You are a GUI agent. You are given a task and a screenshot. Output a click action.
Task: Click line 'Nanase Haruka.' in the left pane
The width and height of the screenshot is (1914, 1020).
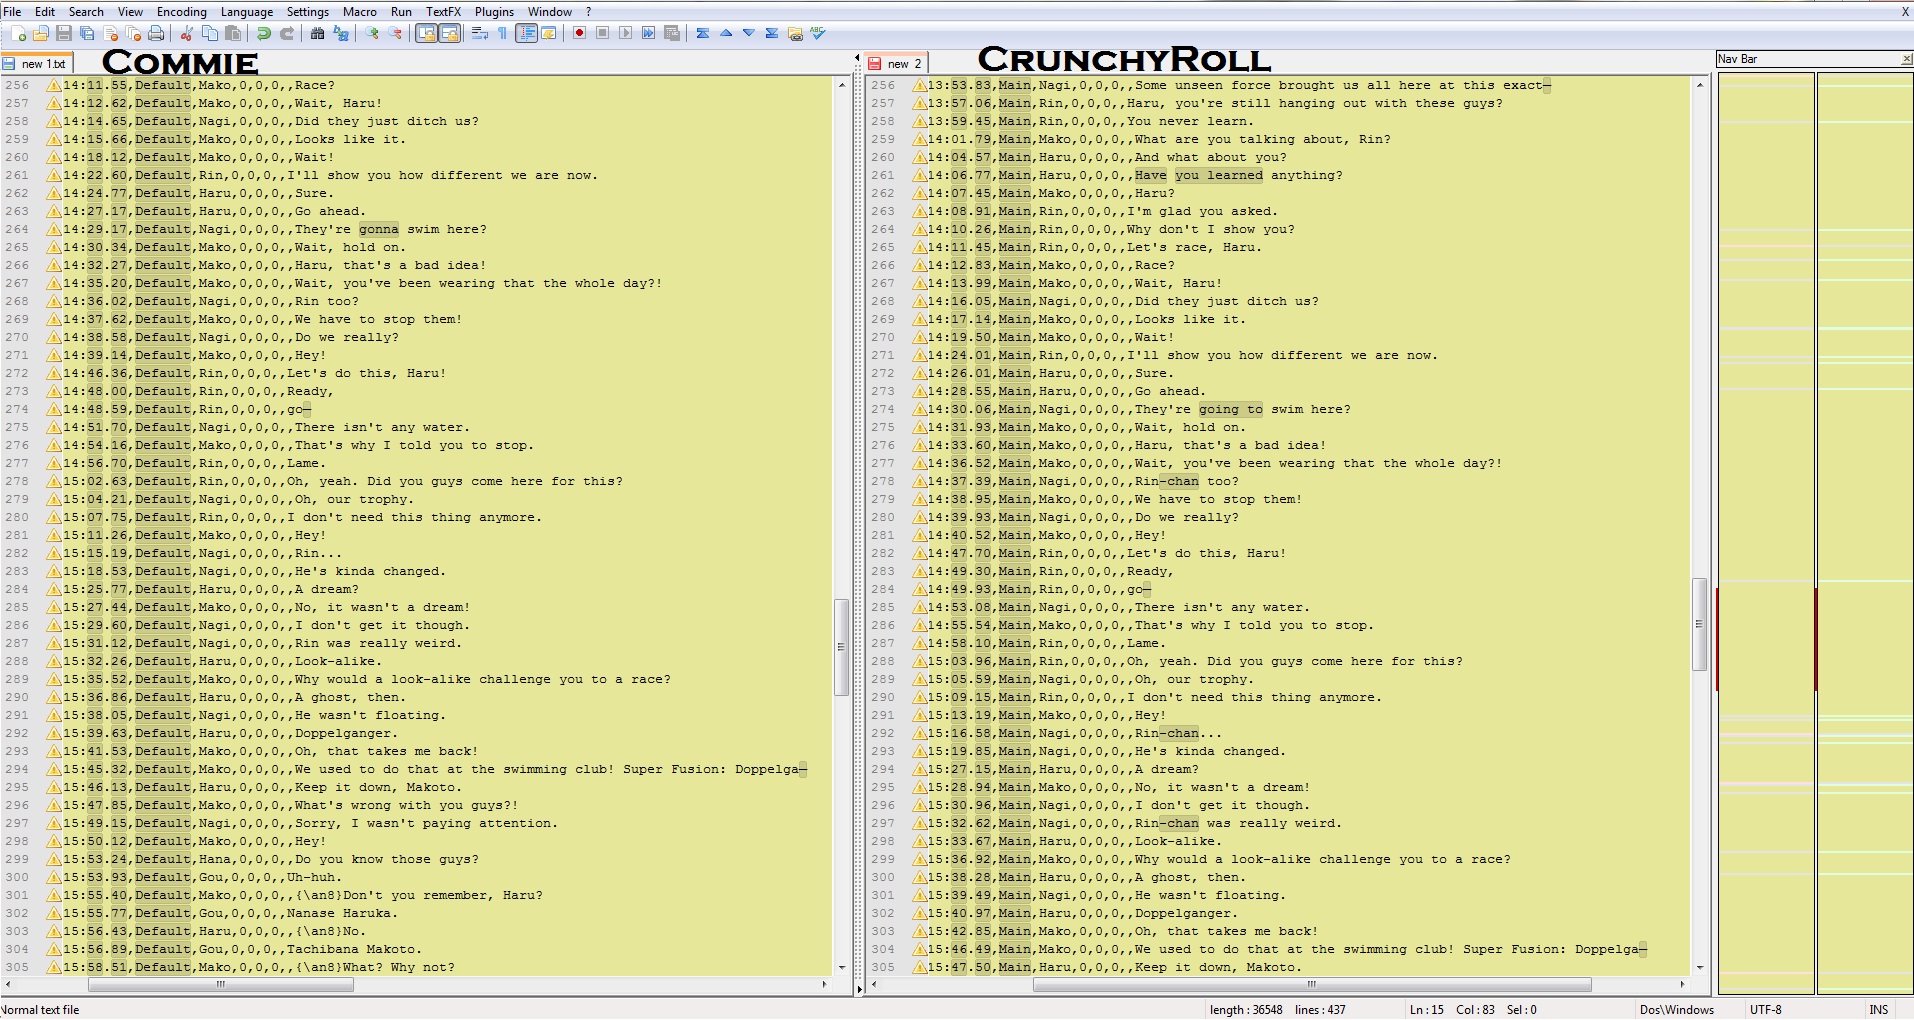[230, 914]
